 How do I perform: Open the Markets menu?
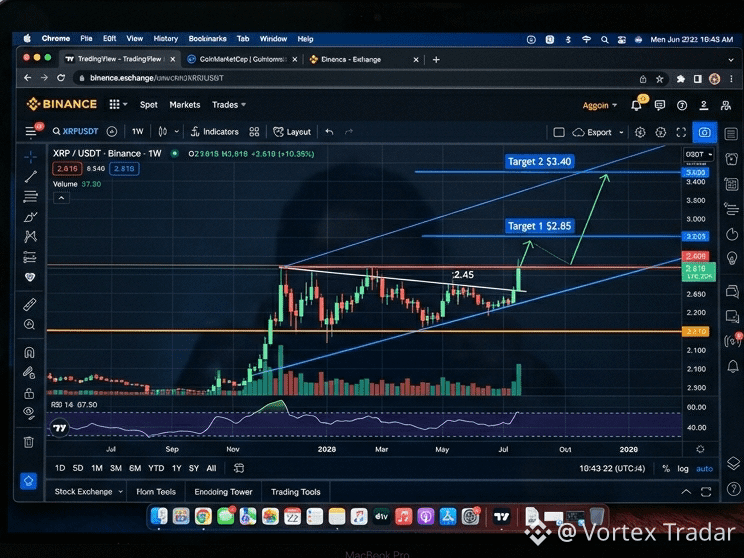(x=185, y=105)
